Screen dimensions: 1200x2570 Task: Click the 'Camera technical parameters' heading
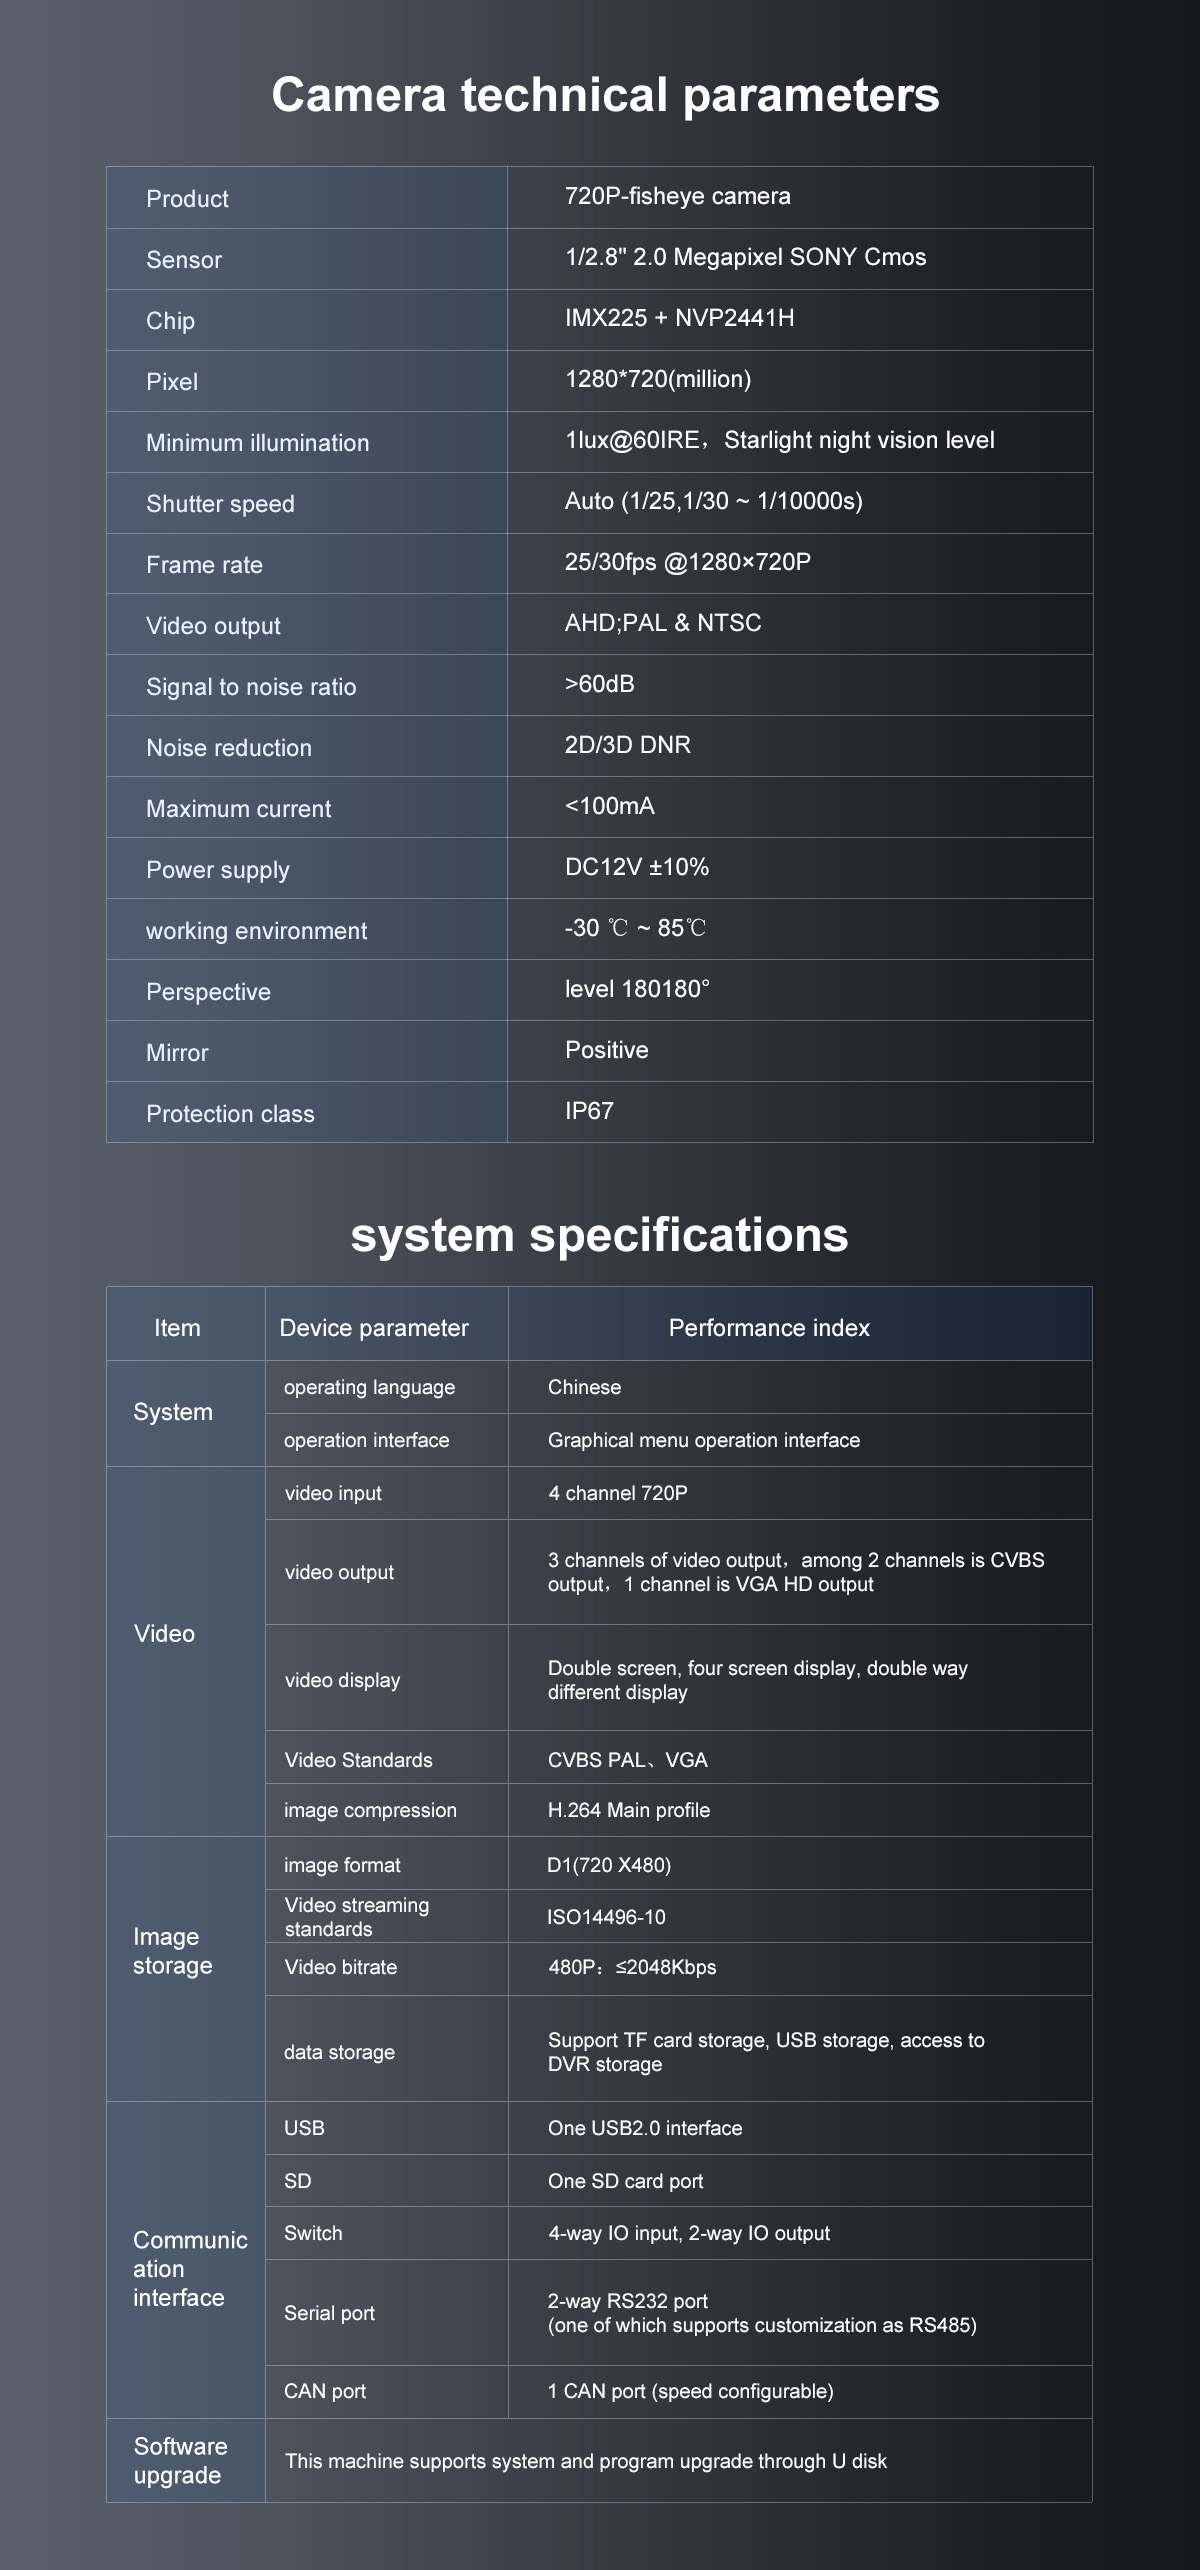pyautogui.click(x=605, y=96)
